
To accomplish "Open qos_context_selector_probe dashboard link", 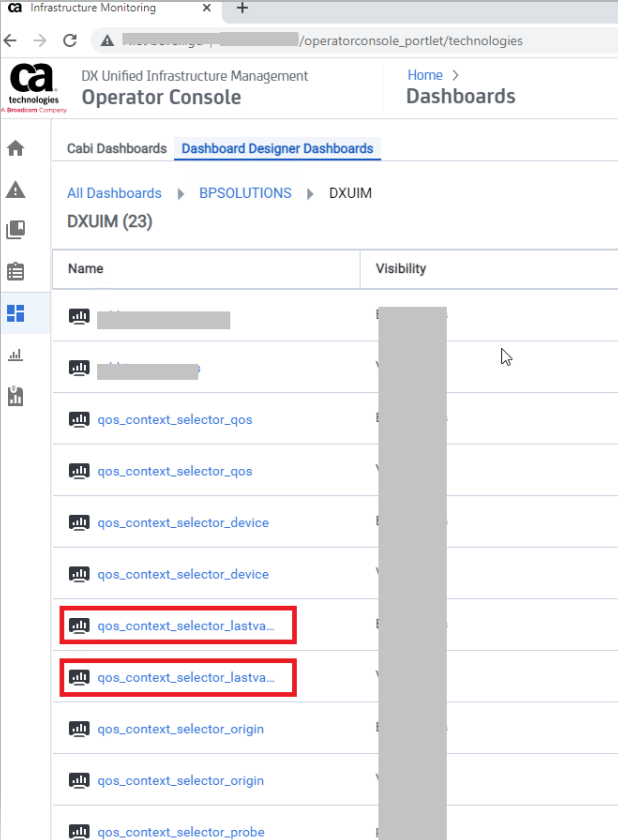I will point(181,832).
